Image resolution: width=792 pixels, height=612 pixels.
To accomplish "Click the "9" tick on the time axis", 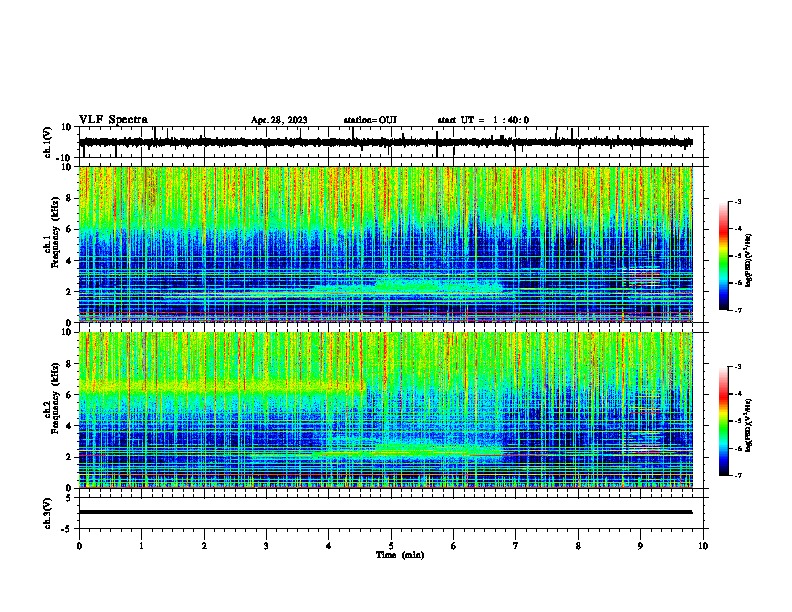I will click(640, 546).
